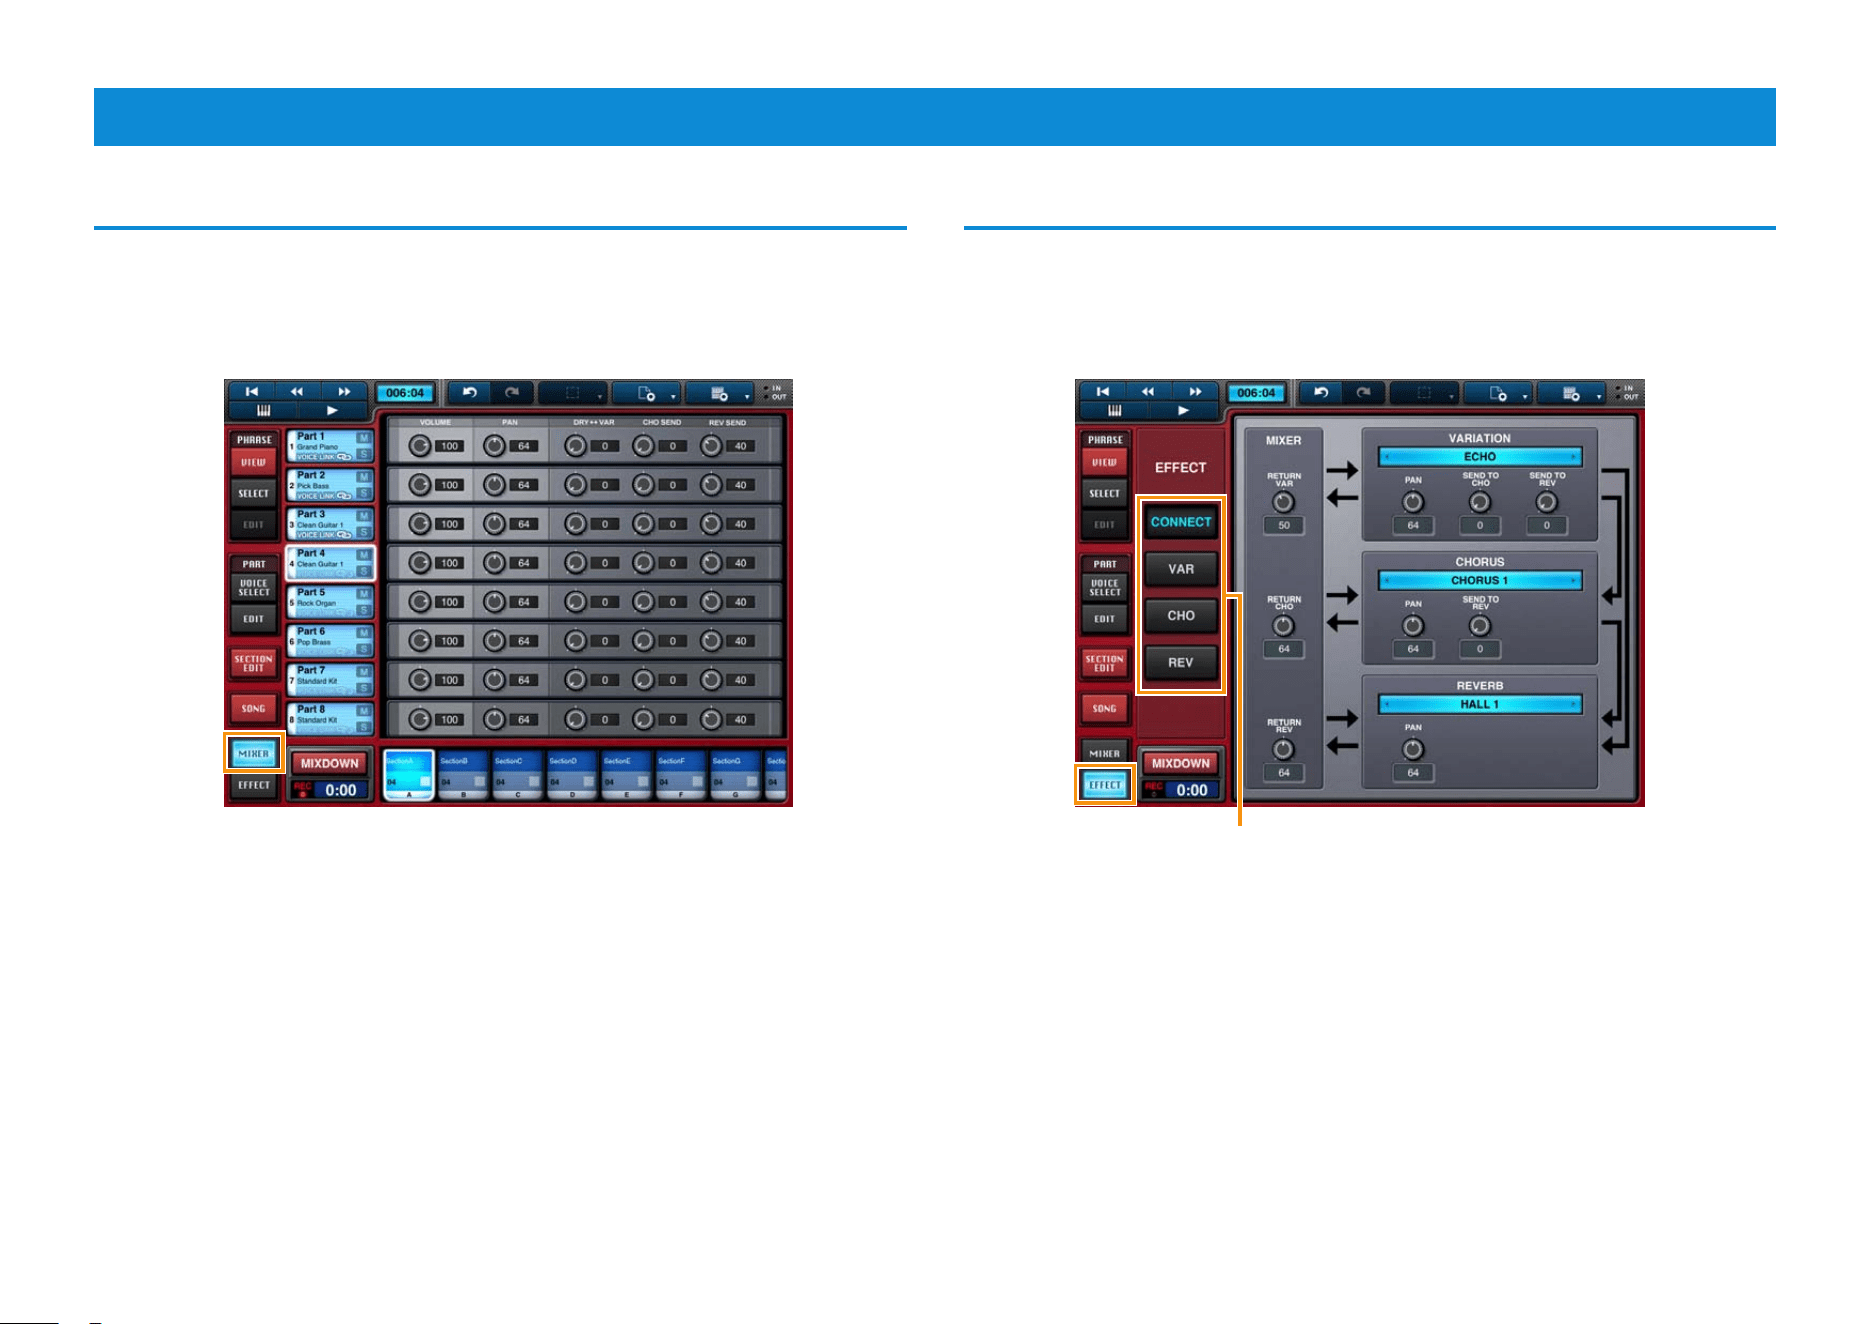The width and height of the screenshot is (1872, 1324).
Task: Click the Return Var knob in Effect mixer
Action: tap(1283, 502)
